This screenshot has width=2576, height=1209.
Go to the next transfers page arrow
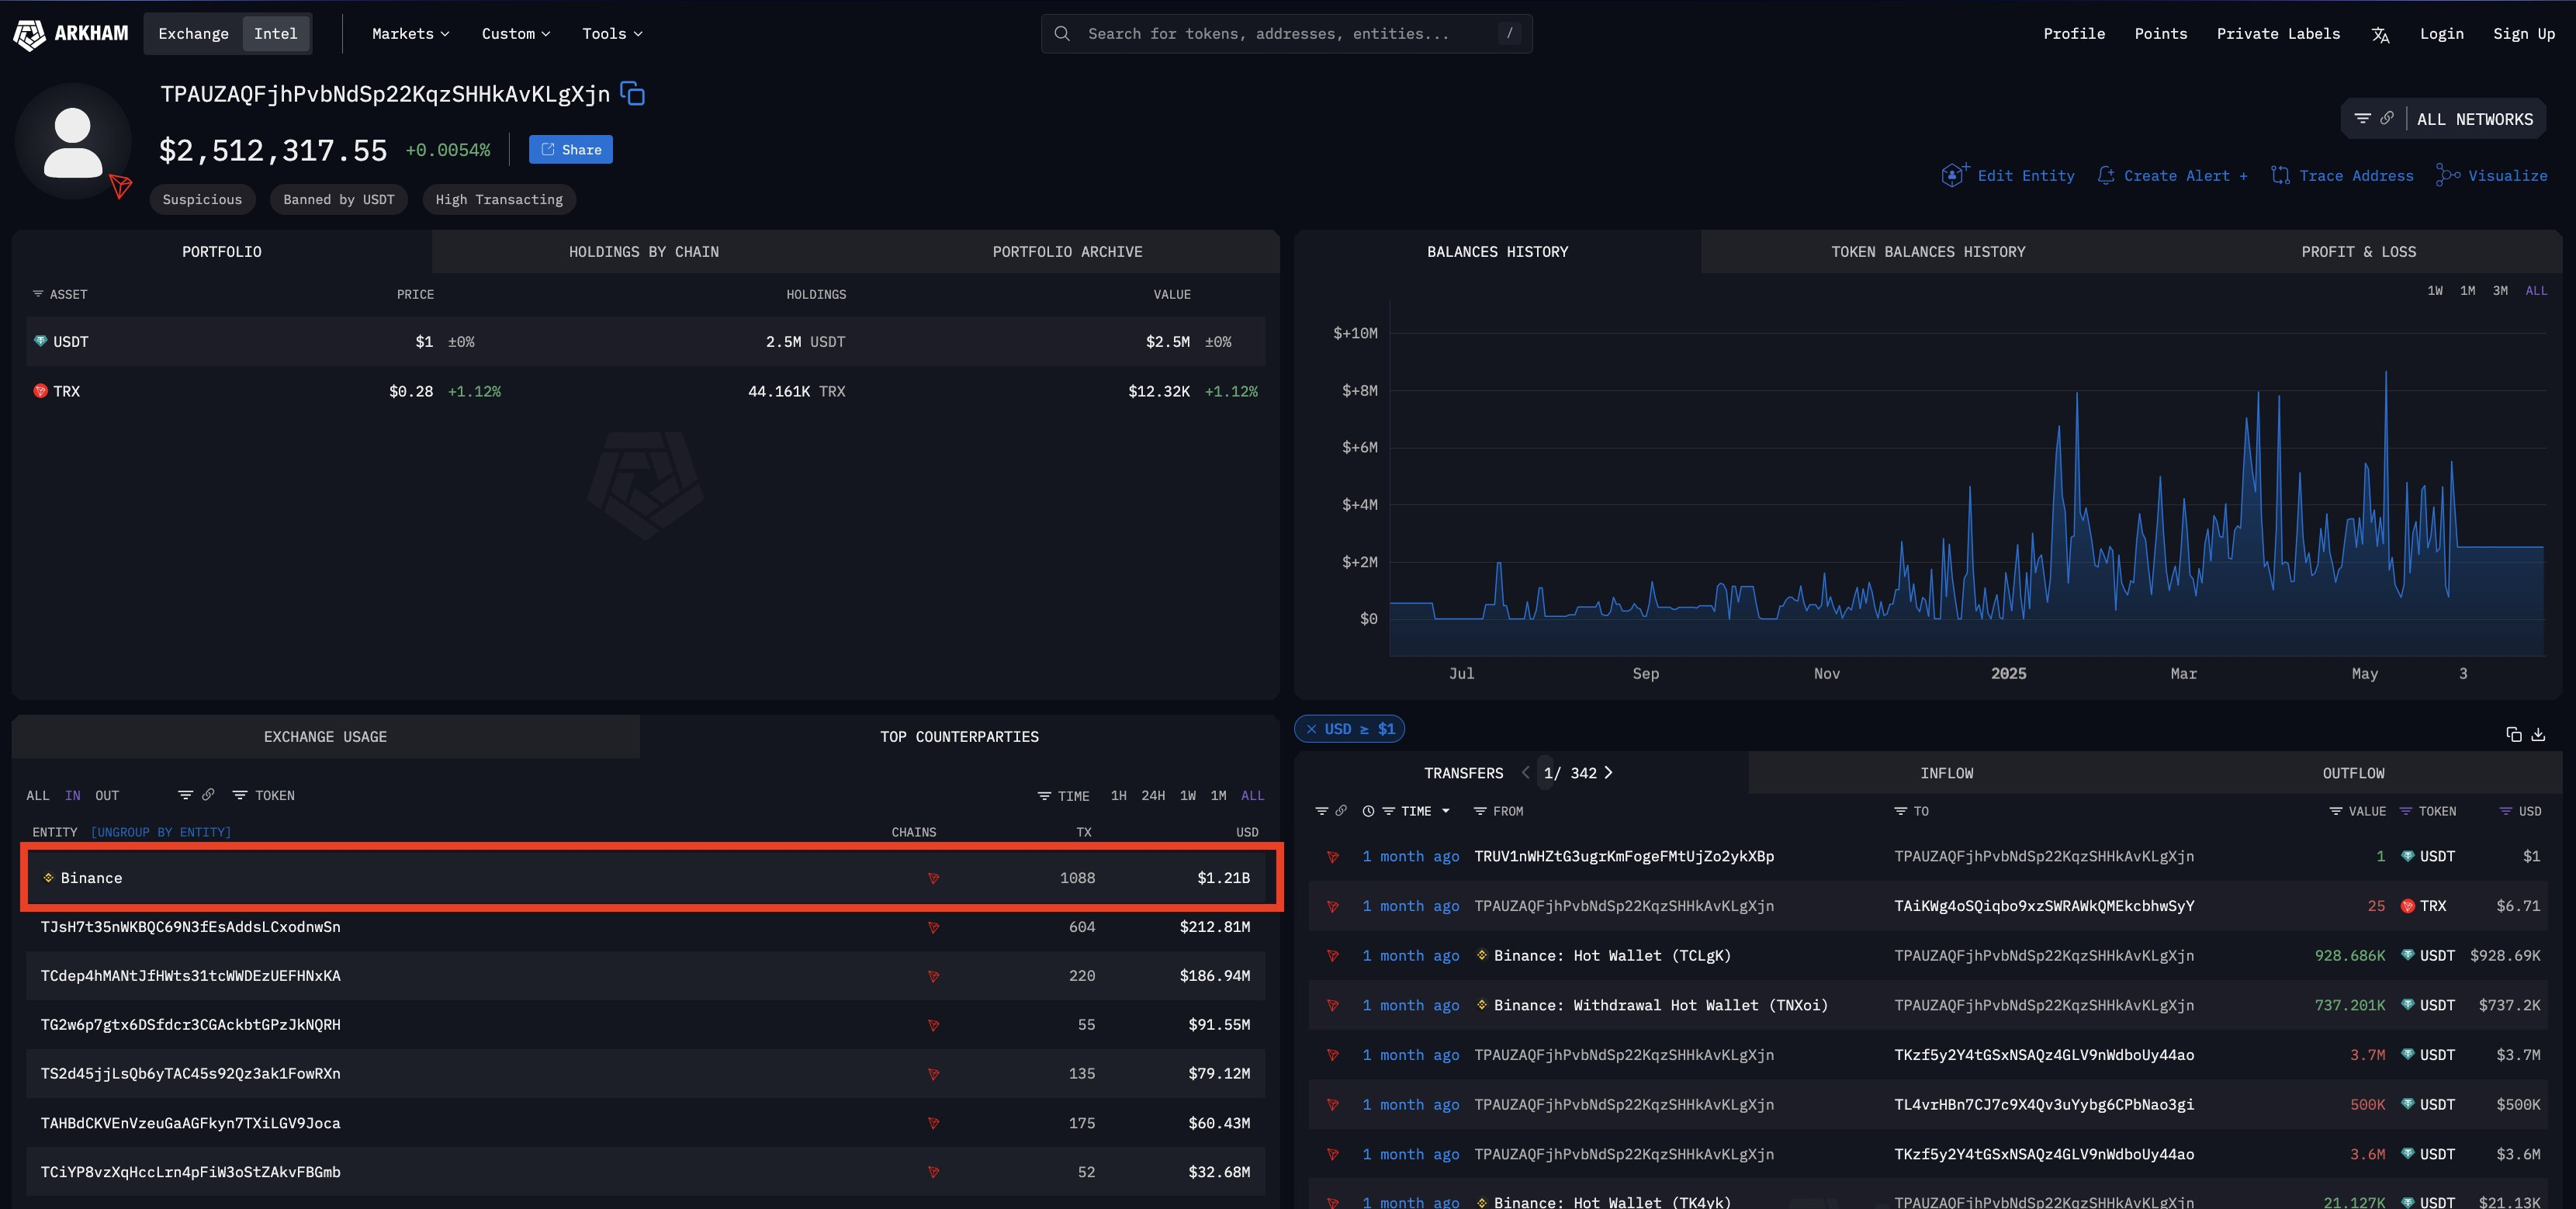point(1608,773)
